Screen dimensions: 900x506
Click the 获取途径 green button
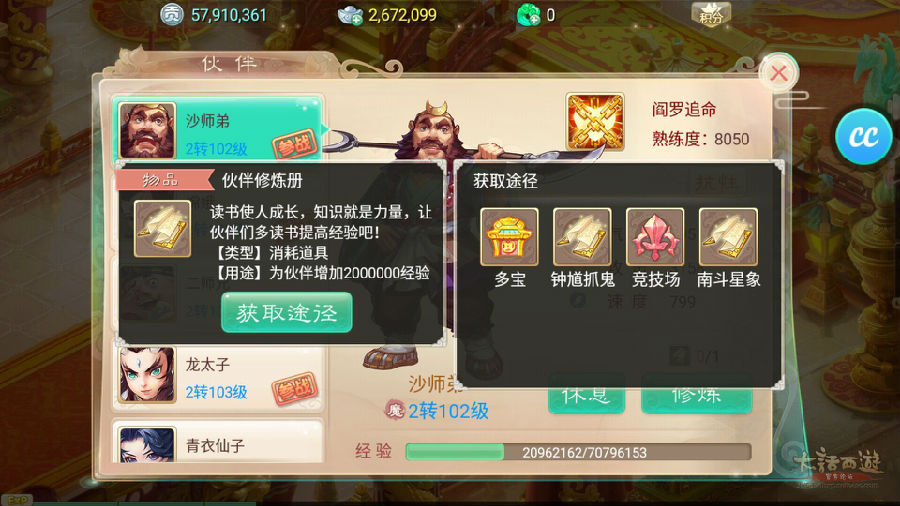[x=286, y=313]
